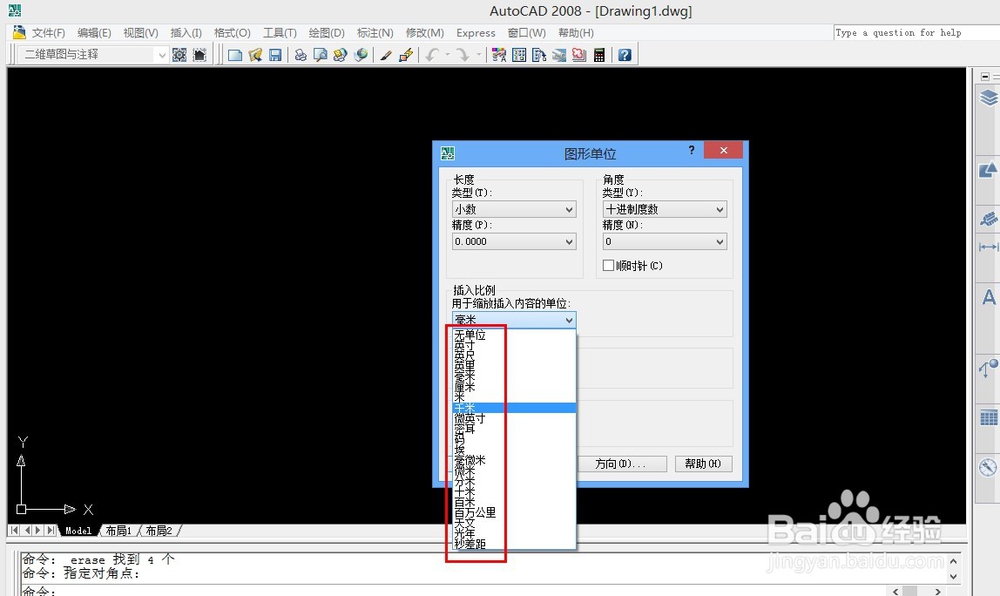Open the 绘图(D) menu
The image size is (1000, 596).
327,33
